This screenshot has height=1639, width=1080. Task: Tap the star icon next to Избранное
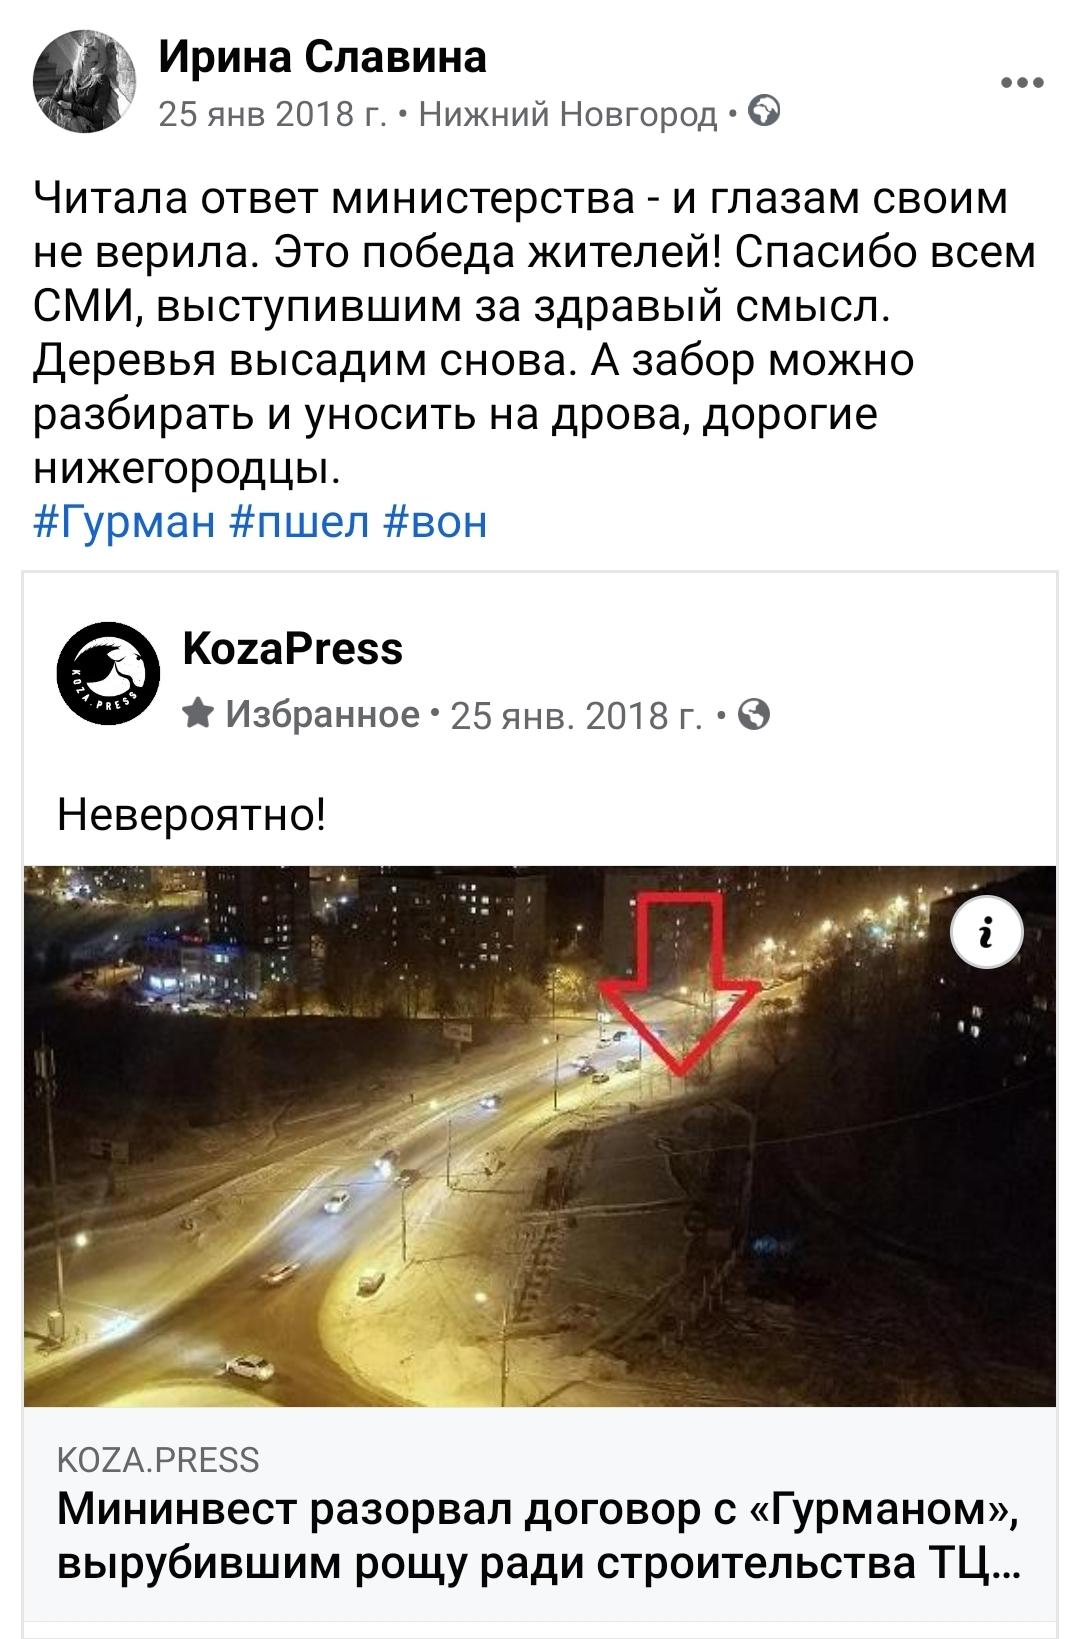click(x=199, y=714)
